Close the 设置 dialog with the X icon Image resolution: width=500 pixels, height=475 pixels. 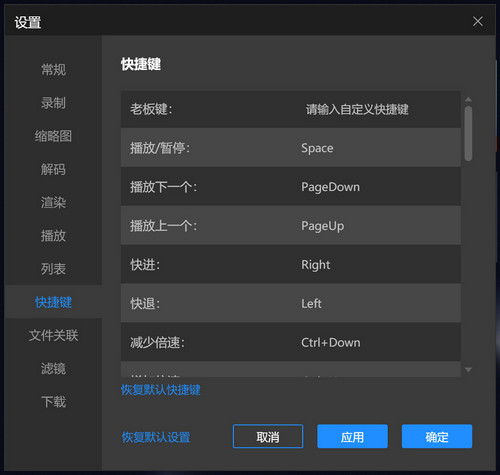[478, 21]
